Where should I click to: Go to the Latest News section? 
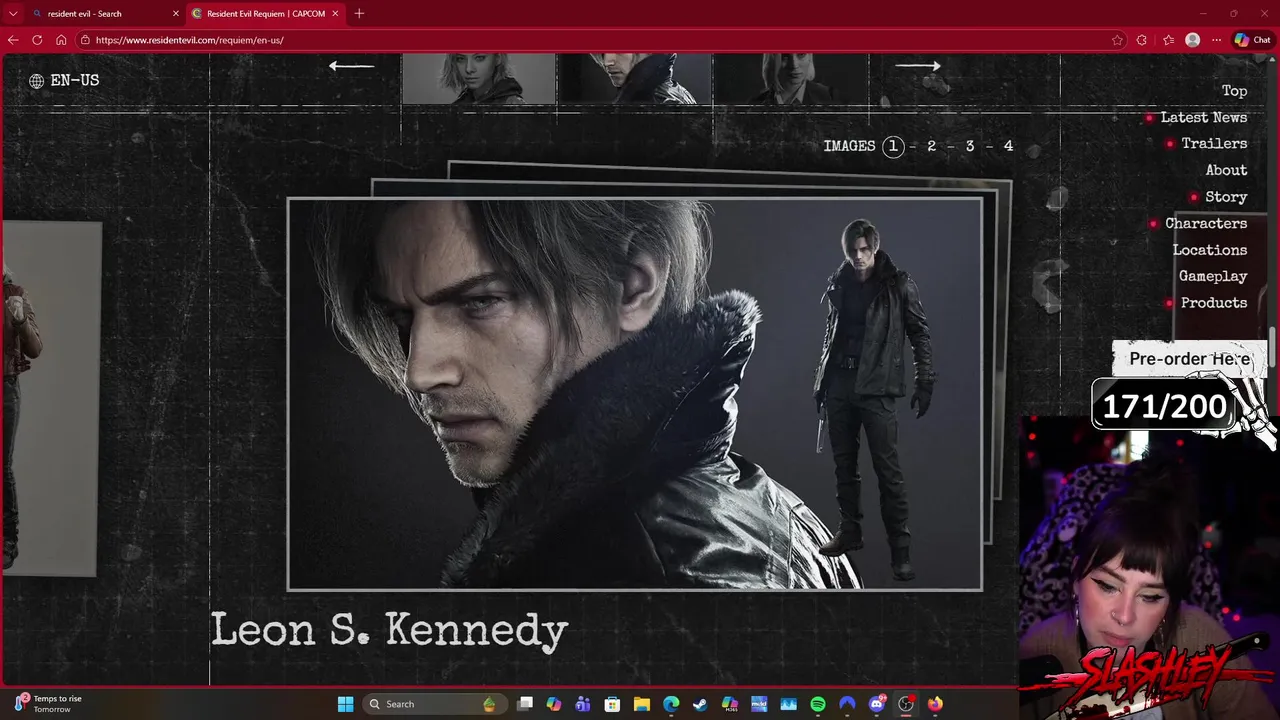coord(1204,117)
